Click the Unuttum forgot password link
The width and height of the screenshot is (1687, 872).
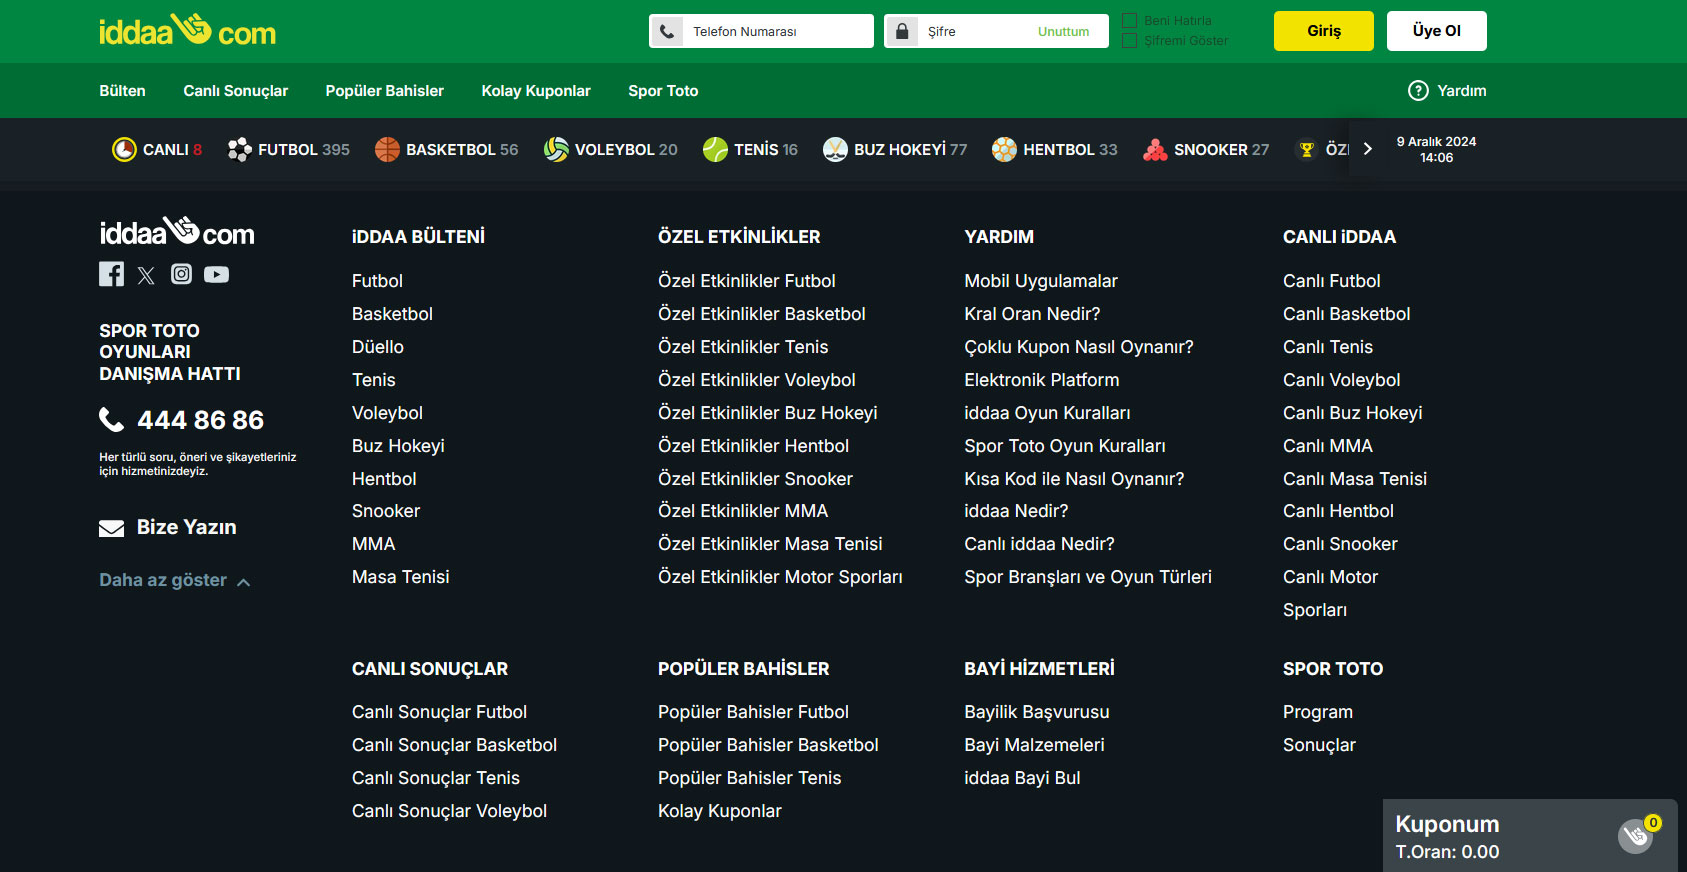(1063, 32)
